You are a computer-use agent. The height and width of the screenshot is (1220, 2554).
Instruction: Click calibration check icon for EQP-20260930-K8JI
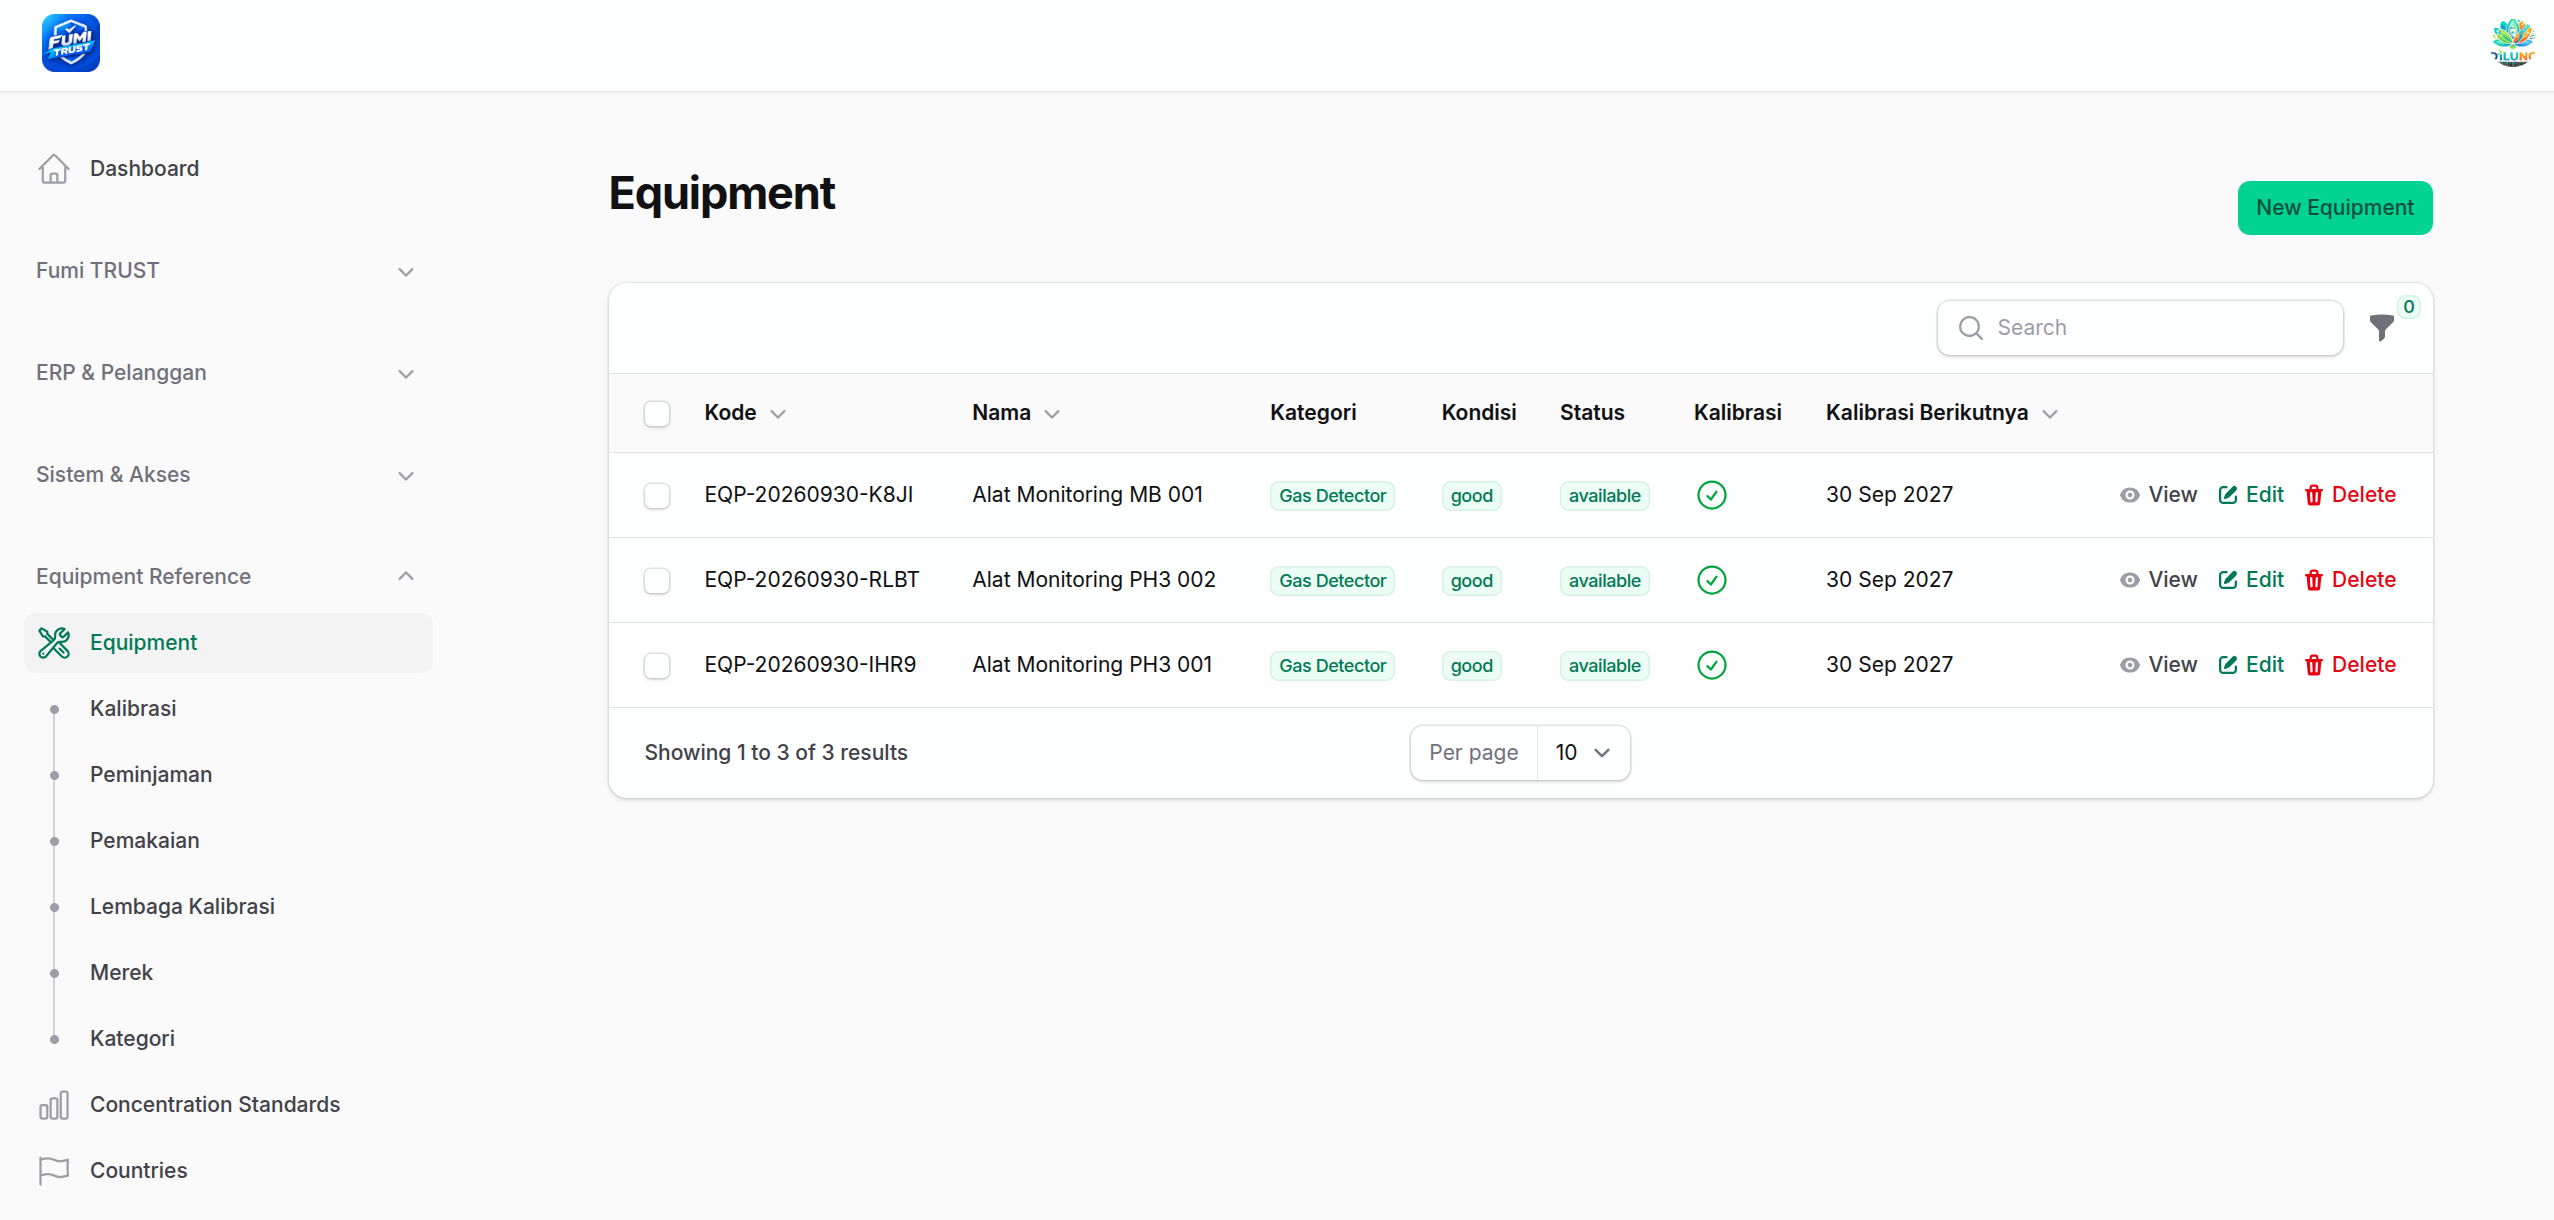1711,495
